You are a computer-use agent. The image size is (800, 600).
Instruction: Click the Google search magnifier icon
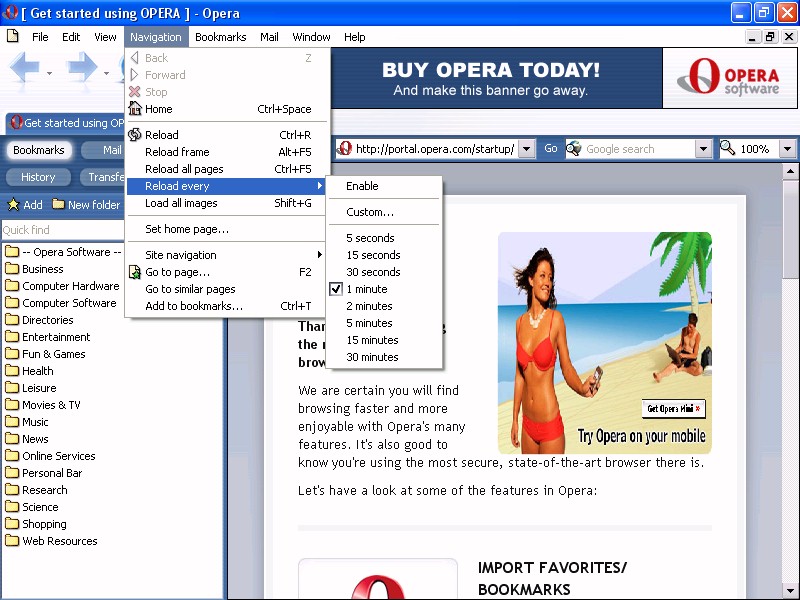(x=573, y=148)
